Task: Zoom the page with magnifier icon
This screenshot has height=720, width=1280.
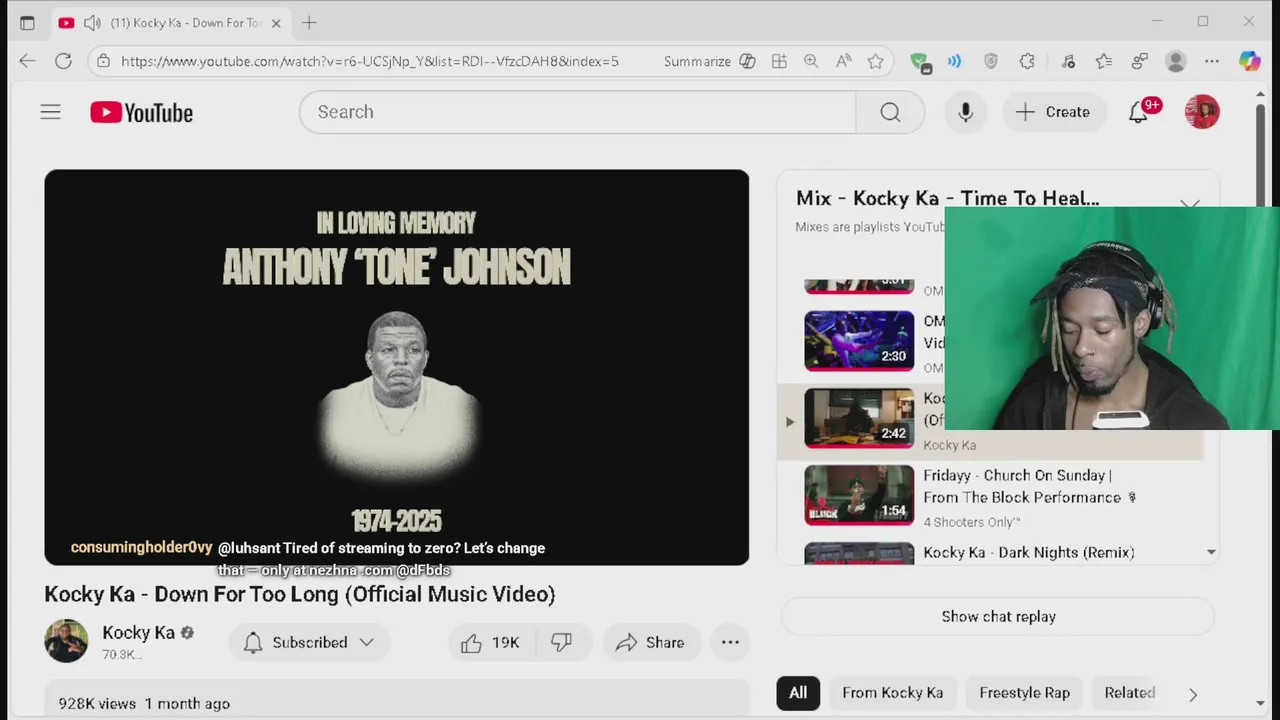Action: coord(811,61)
